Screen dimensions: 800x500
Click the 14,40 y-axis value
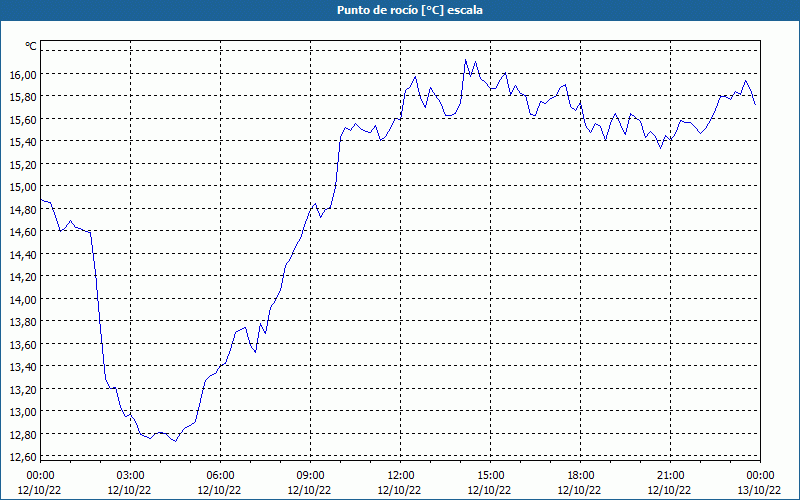(x=23, y=254)
